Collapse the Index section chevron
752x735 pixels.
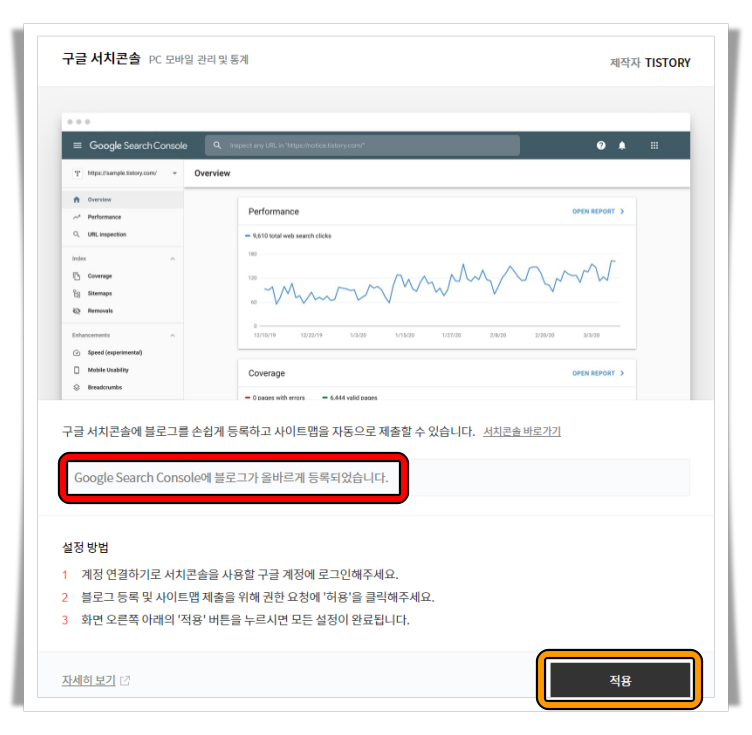click(x=173, y=259)
